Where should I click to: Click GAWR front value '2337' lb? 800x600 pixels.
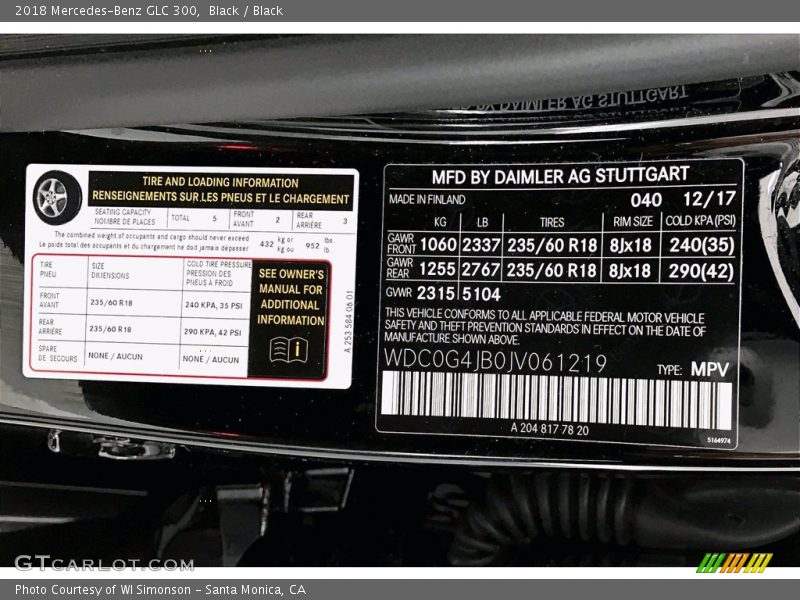481,245
